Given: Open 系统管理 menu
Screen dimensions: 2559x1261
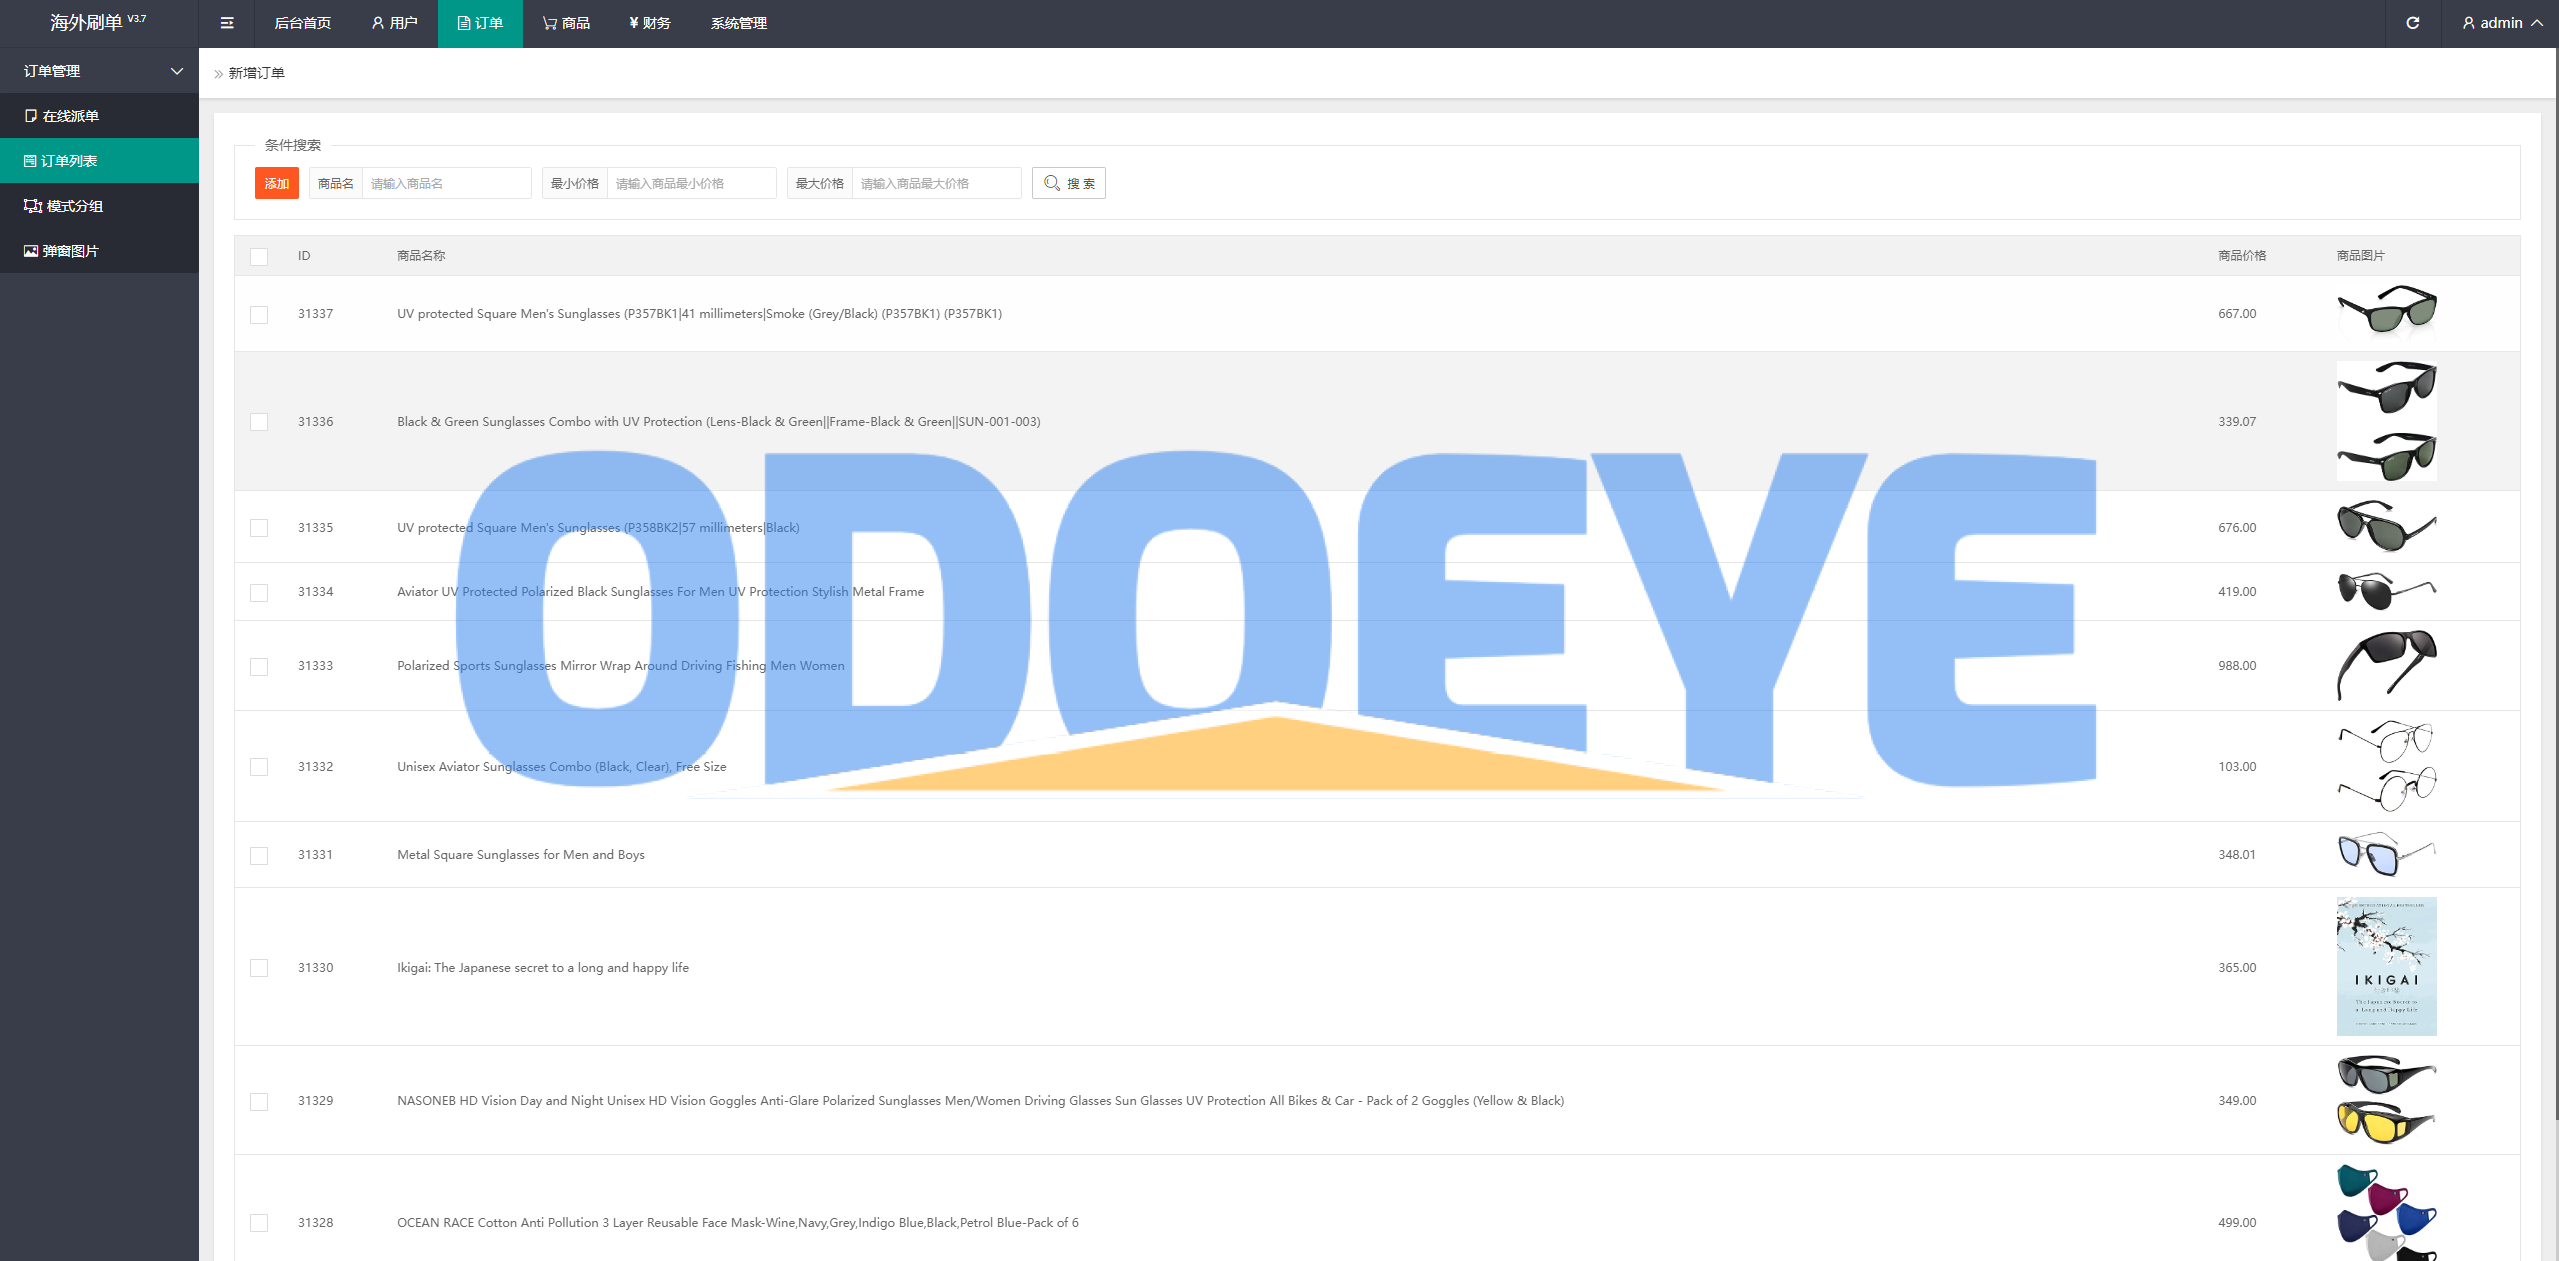Looking at the screenshot, I should 739,23.
